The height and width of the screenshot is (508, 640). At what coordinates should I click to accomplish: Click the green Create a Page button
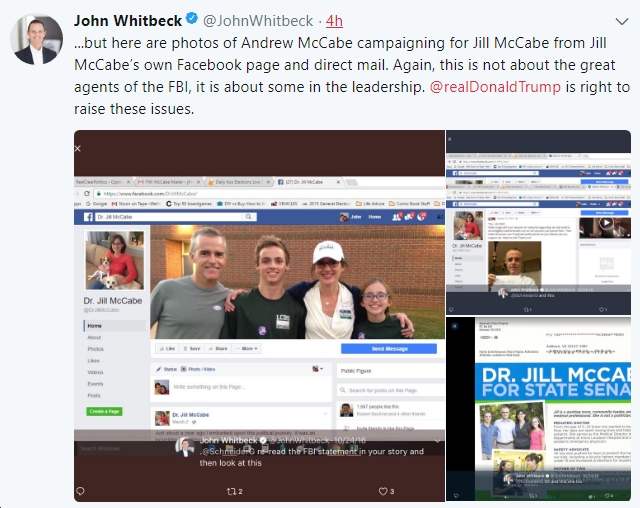(104, 411)
